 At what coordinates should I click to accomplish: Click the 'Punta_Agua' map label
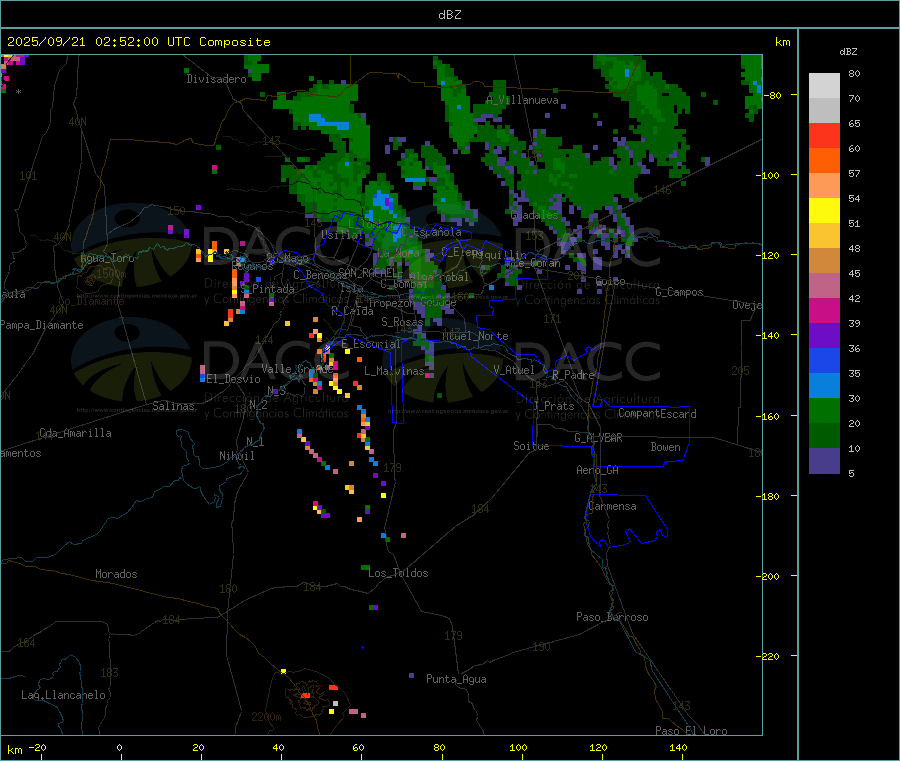click(x=456, y=679)
